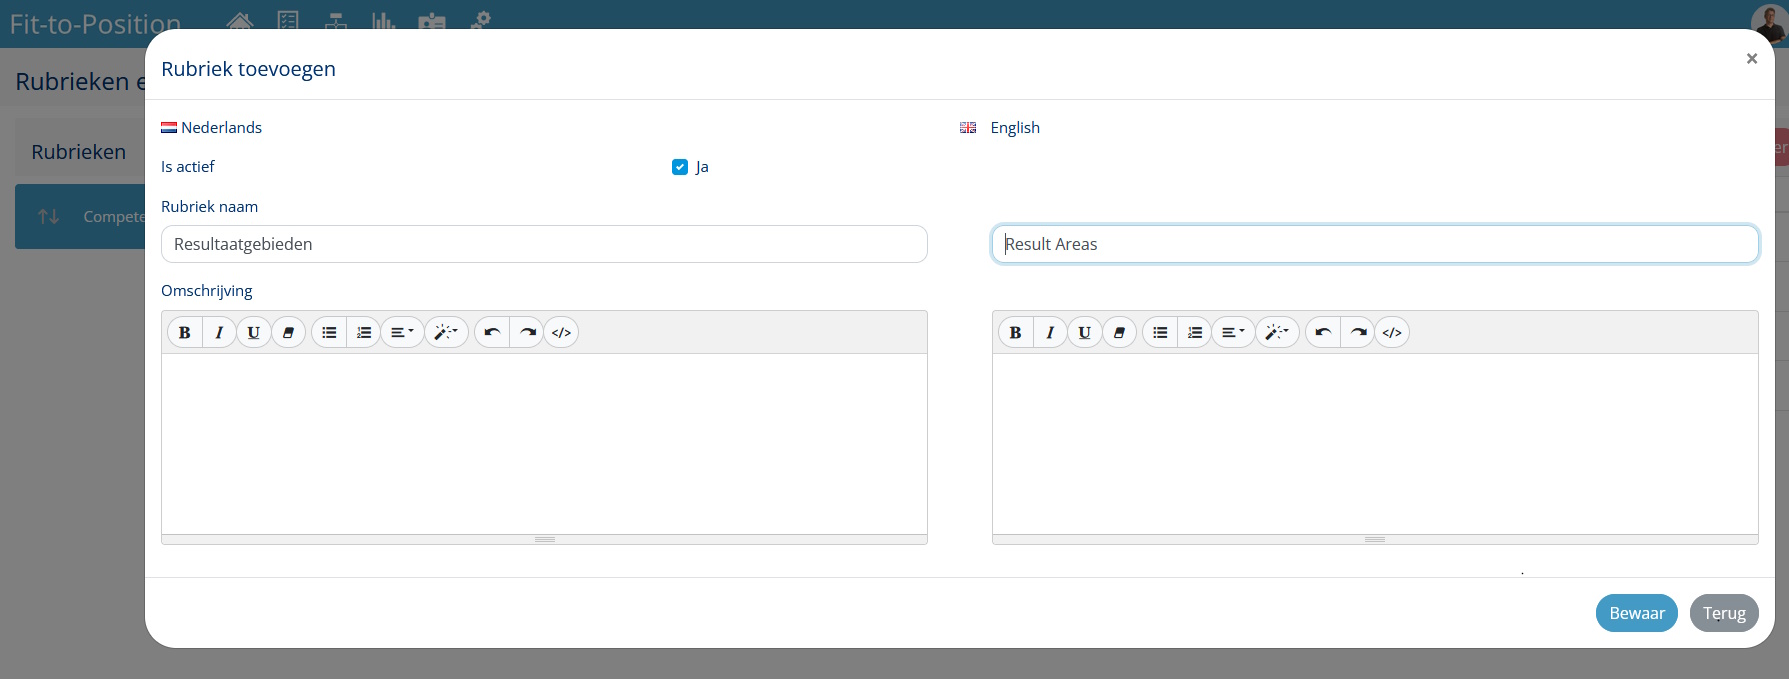Grab the English editor resize handle
This screenshot has width=1789, height=679.
point(1375,539)
